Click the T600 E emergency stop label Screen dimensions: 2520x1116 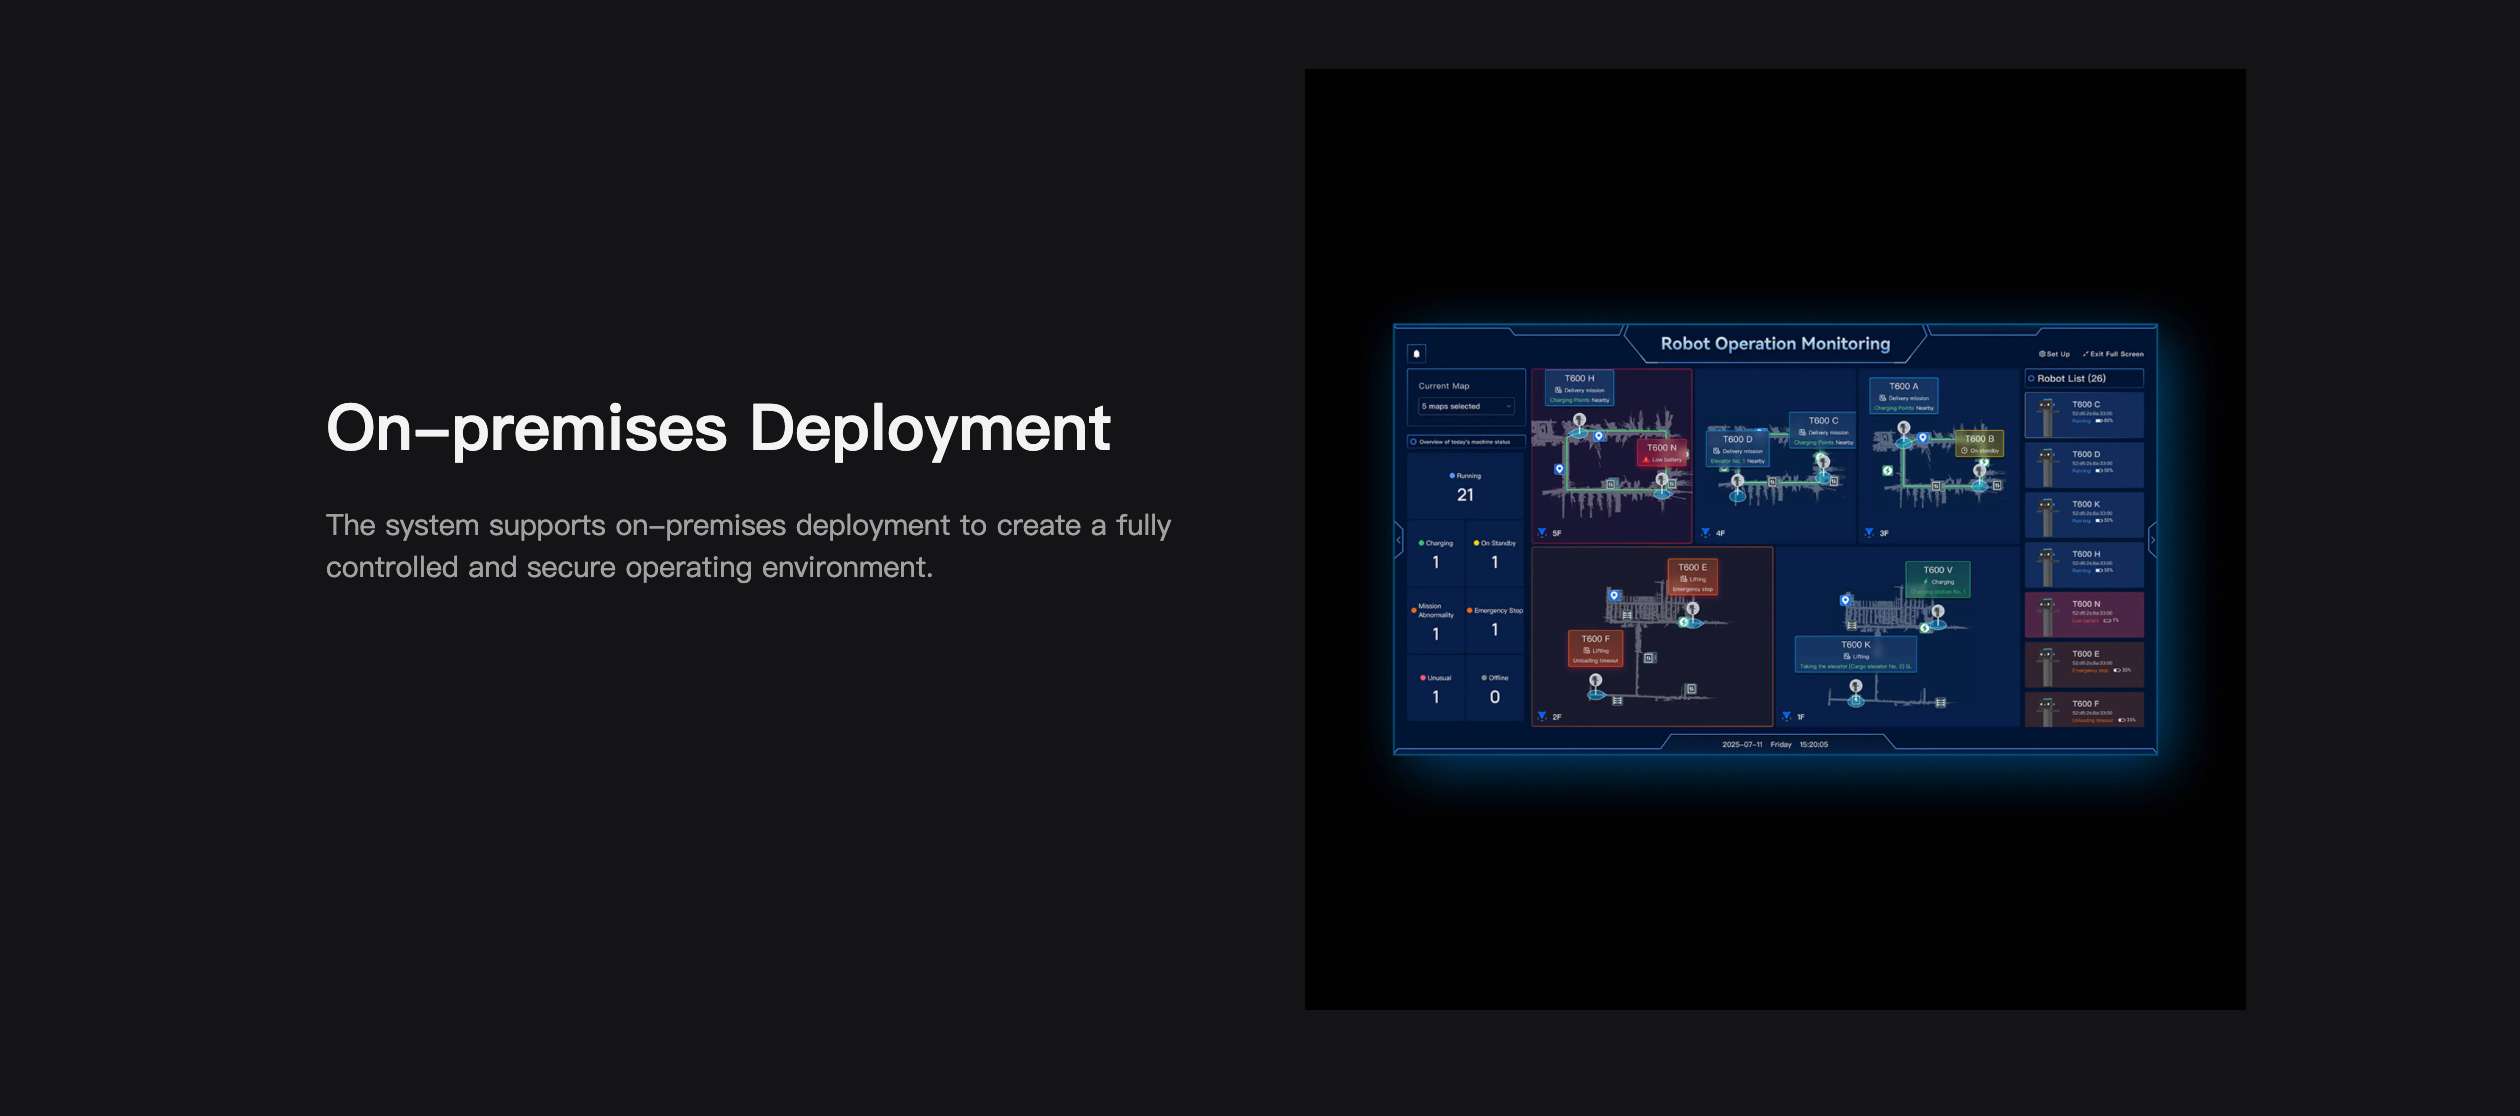pyautogui.click(x=1693, y=577)
